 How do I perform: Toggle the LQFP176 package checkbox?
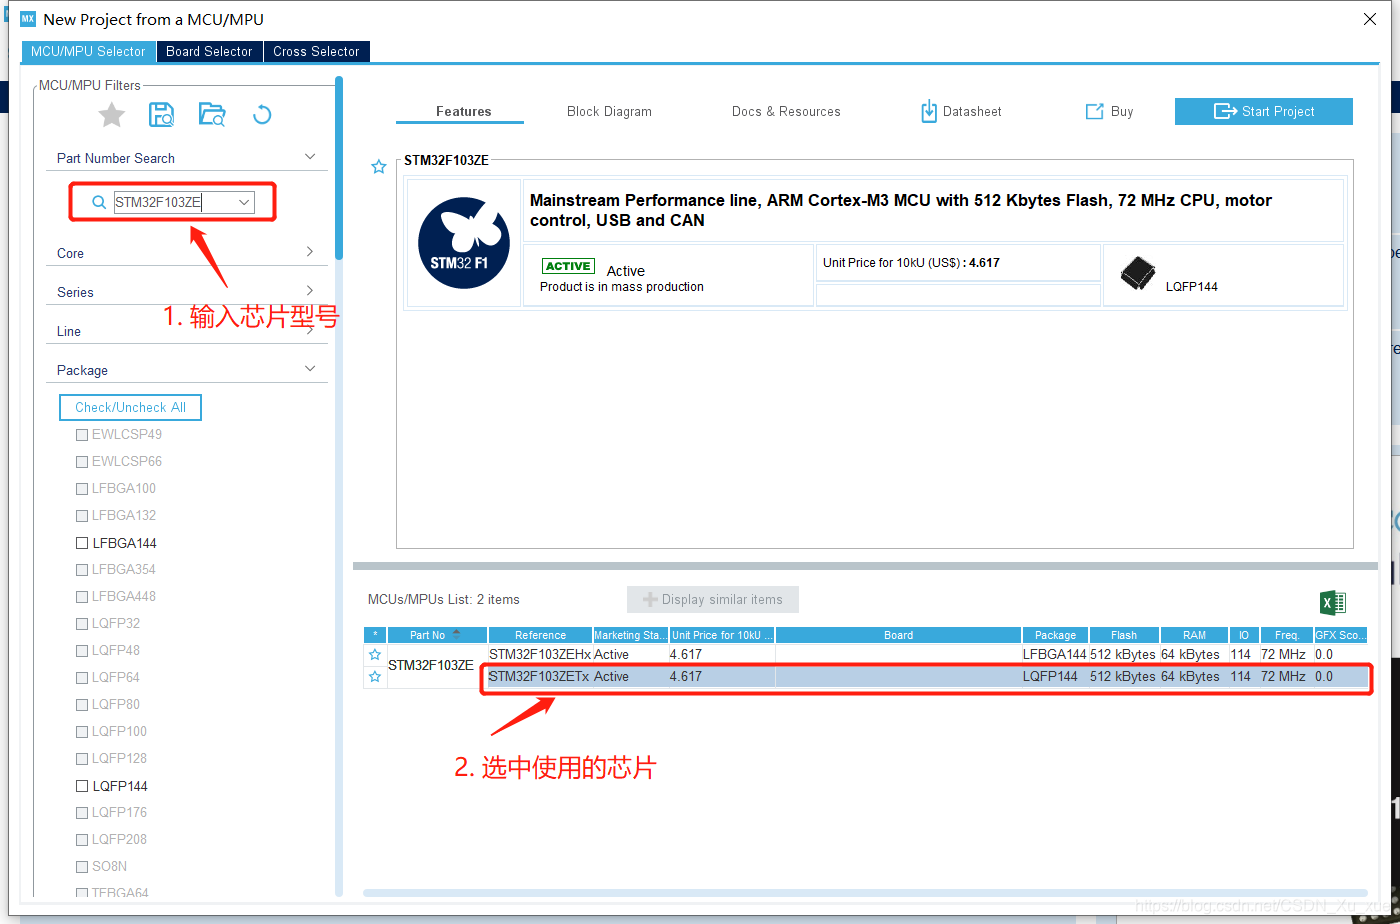(82, 813)
